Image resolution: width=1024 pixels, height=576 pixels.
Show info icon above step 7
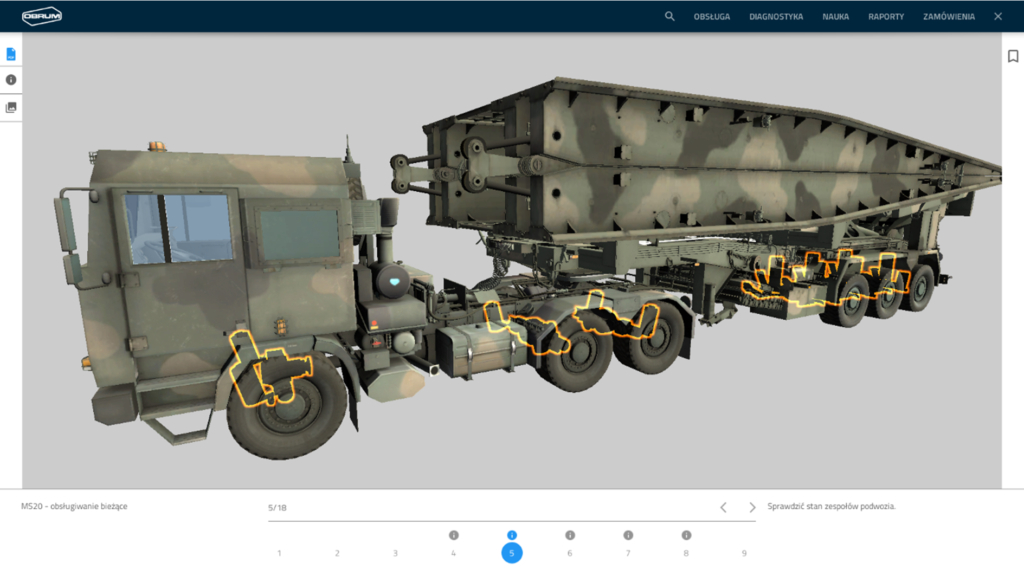point(628,535)
